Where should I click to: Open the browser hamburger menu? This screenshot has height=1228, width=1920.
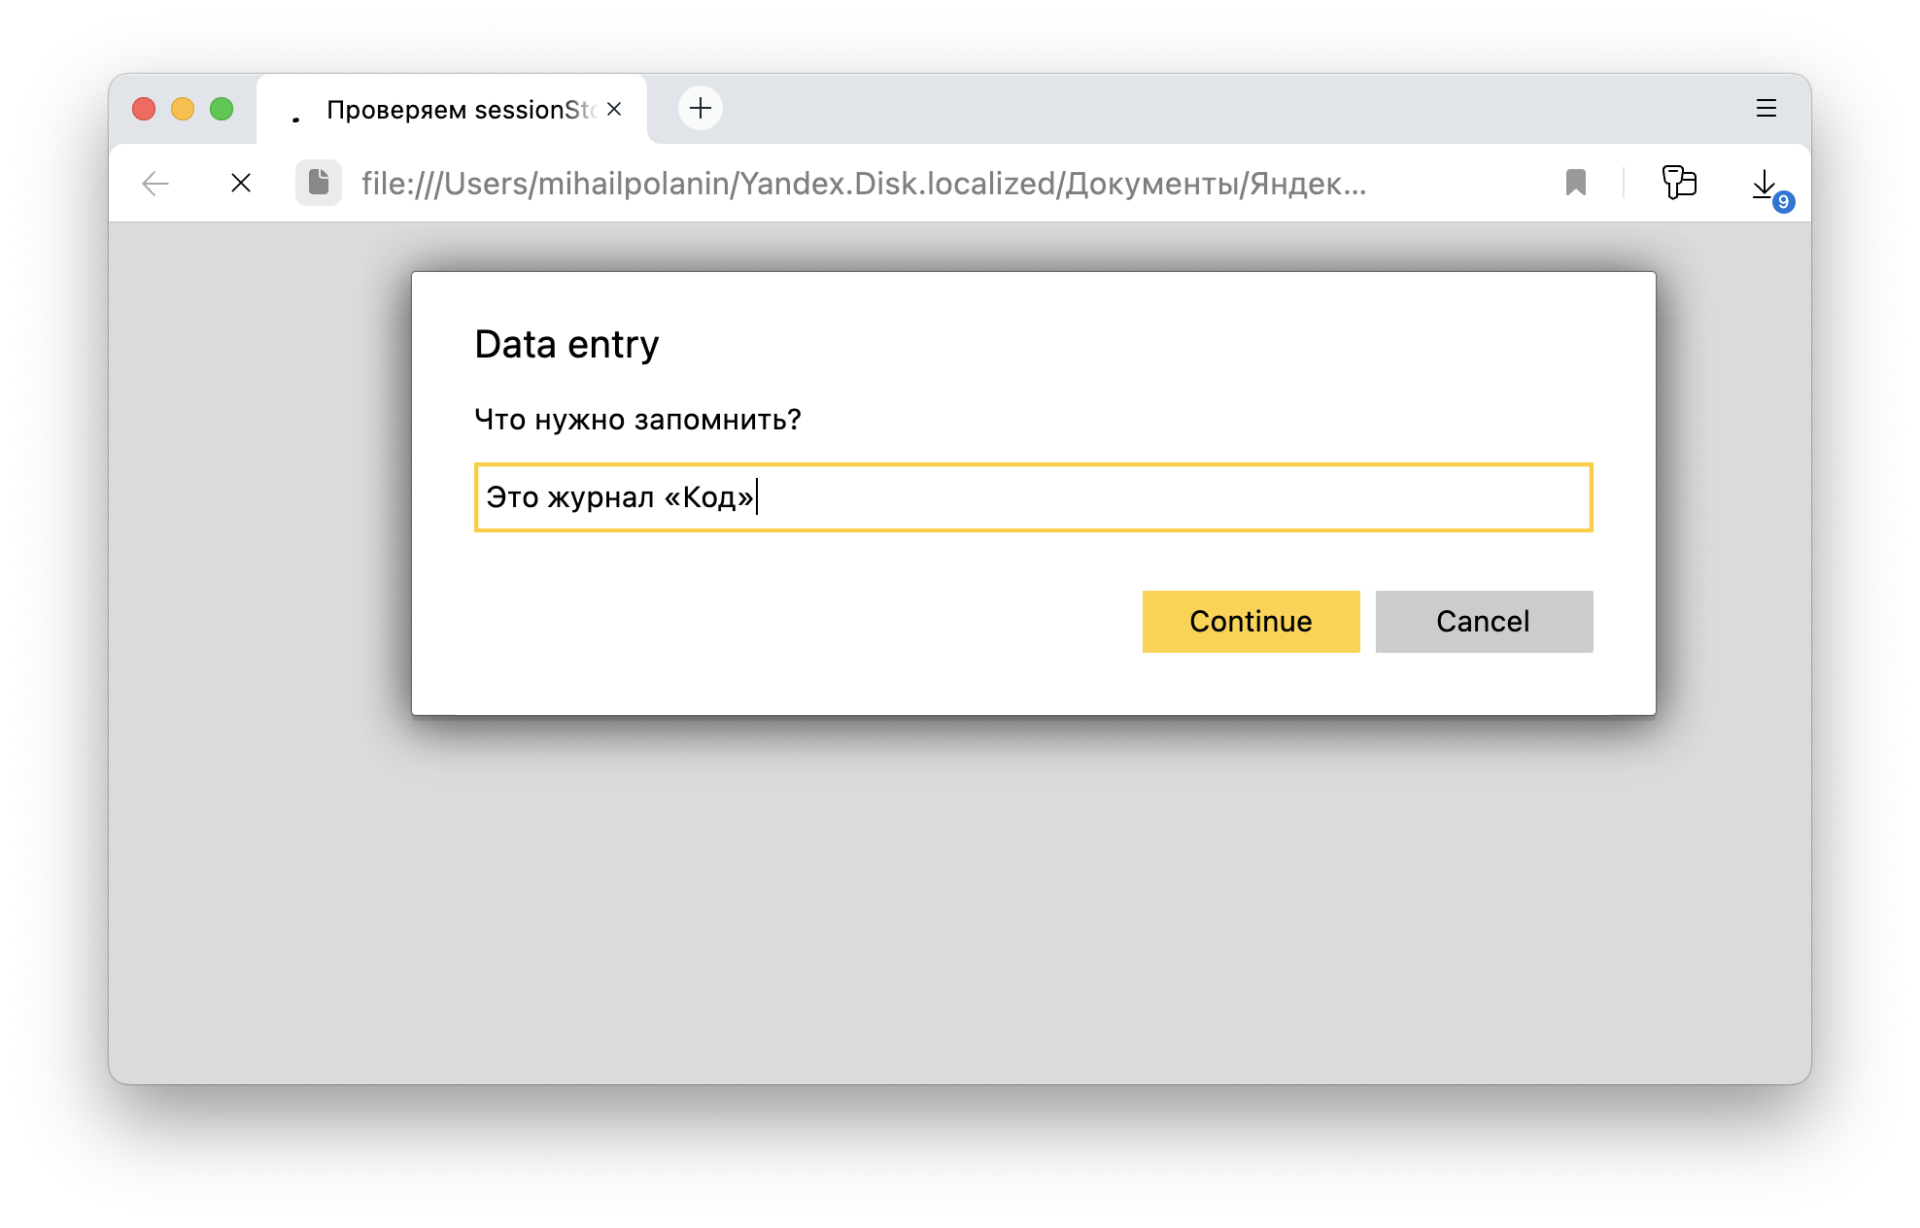coord(1766,108)
